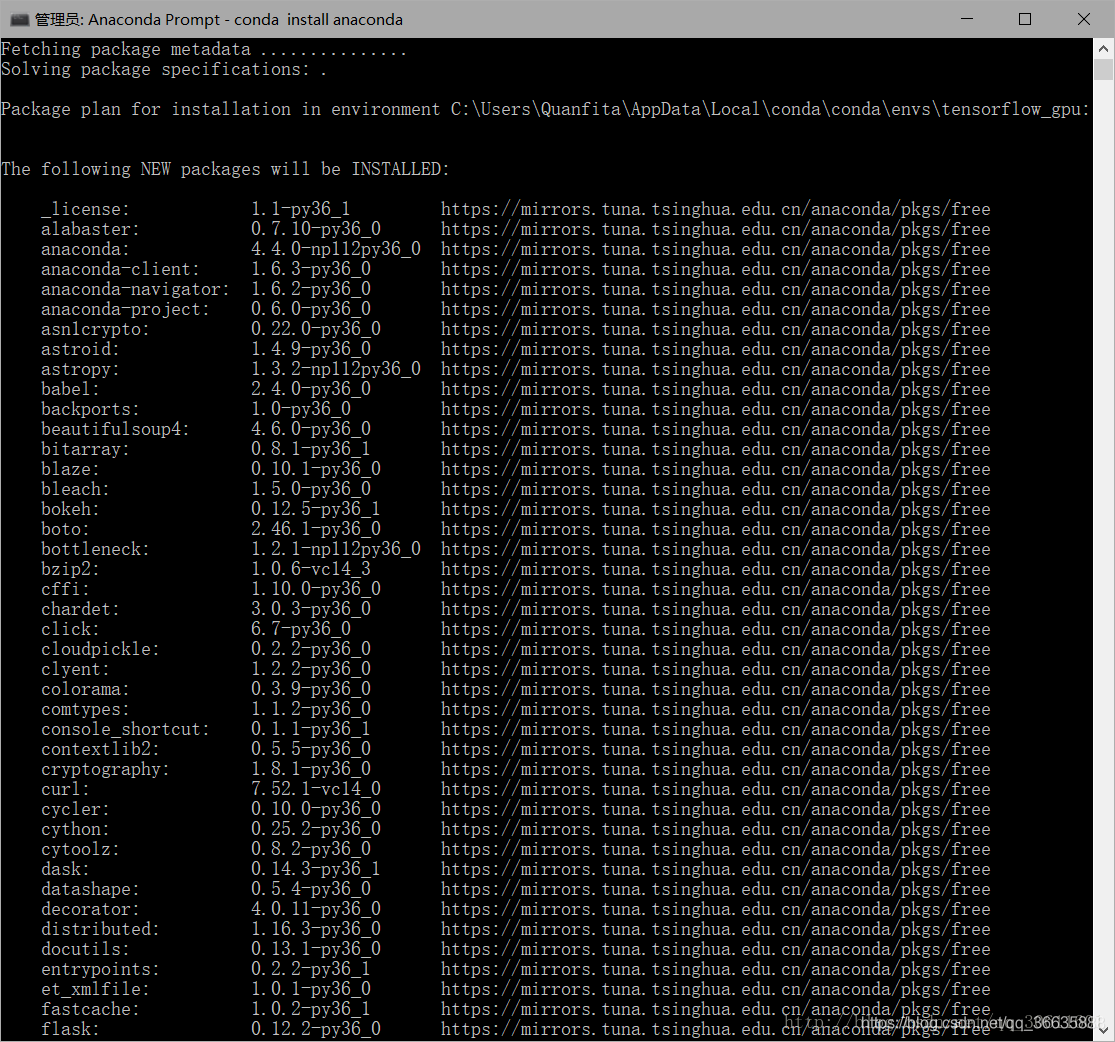Click the 'docutils:' package name
Image resolution: width=1115 pixels, height=1042 pixels.
tap(85, 948)
